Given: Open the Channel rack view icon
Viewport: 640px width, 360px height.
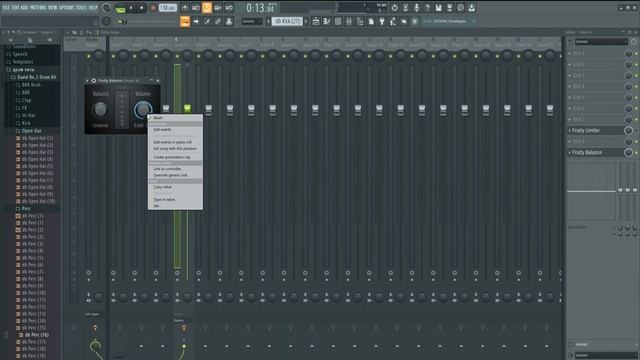Looking at the screenshot, I should coord(338,21).
